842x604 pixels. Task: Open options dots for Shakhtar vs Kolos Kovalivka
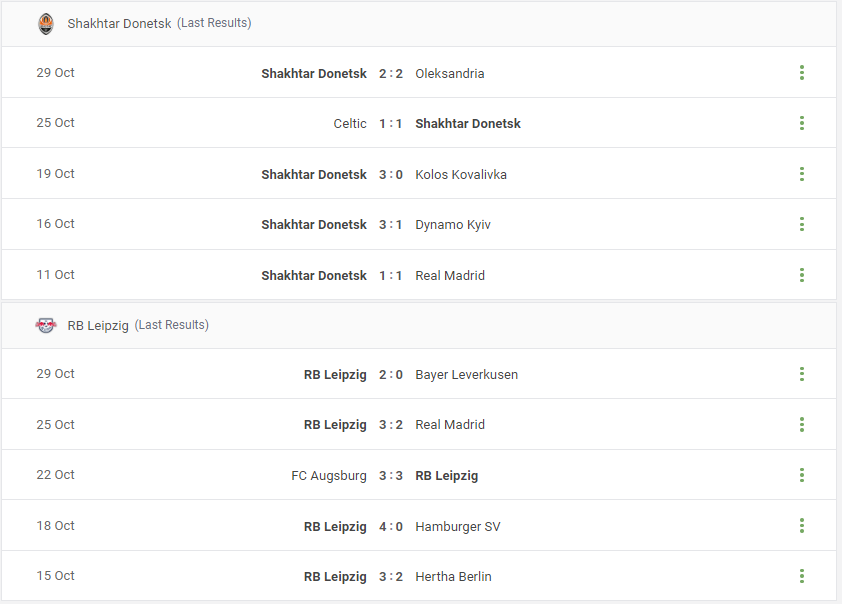tap(802, 173)
